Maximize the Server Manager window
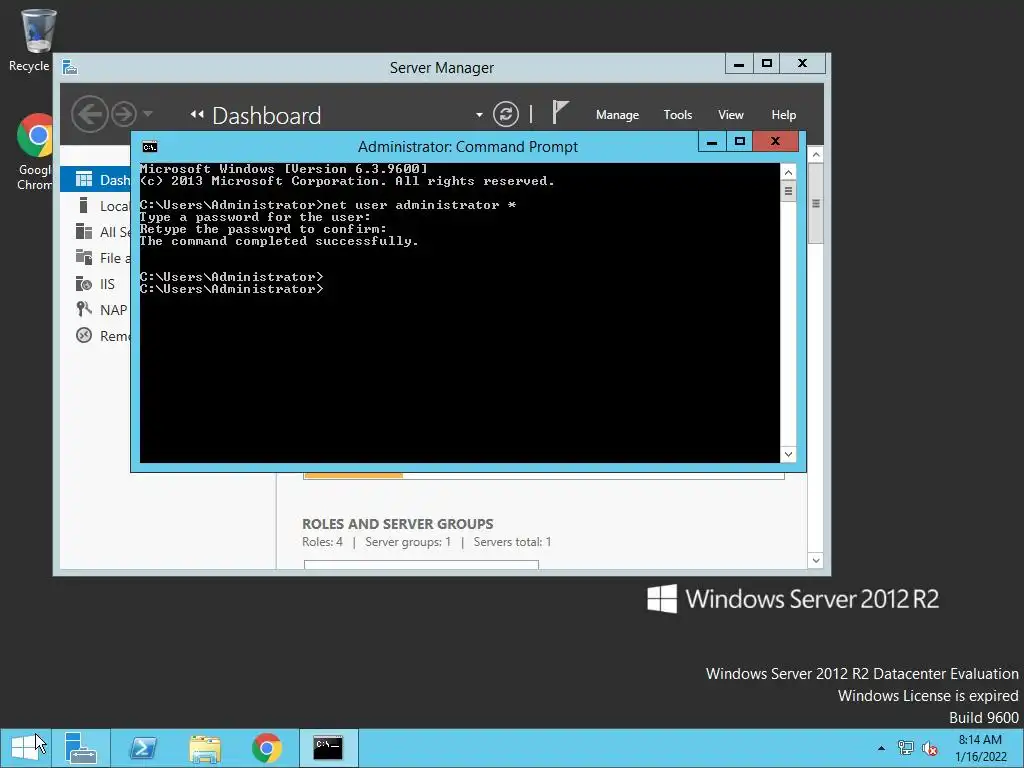This screenshot has width=1024, height=768. pyautogui.click(x=767, y=64)
